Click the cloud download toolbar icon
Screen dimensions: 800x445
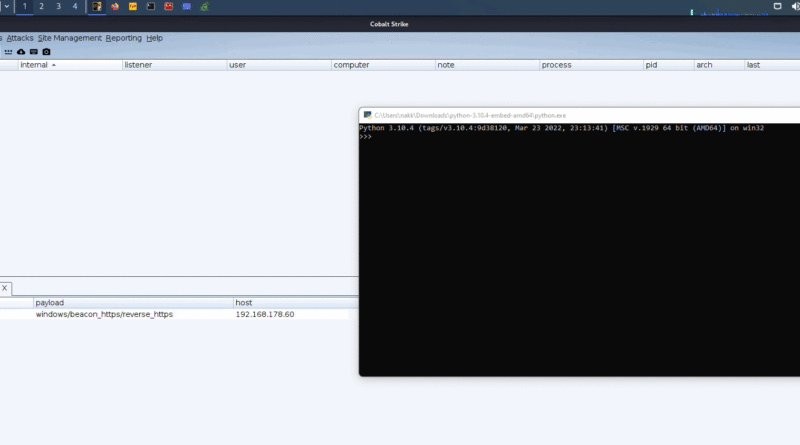click(21, 52)
